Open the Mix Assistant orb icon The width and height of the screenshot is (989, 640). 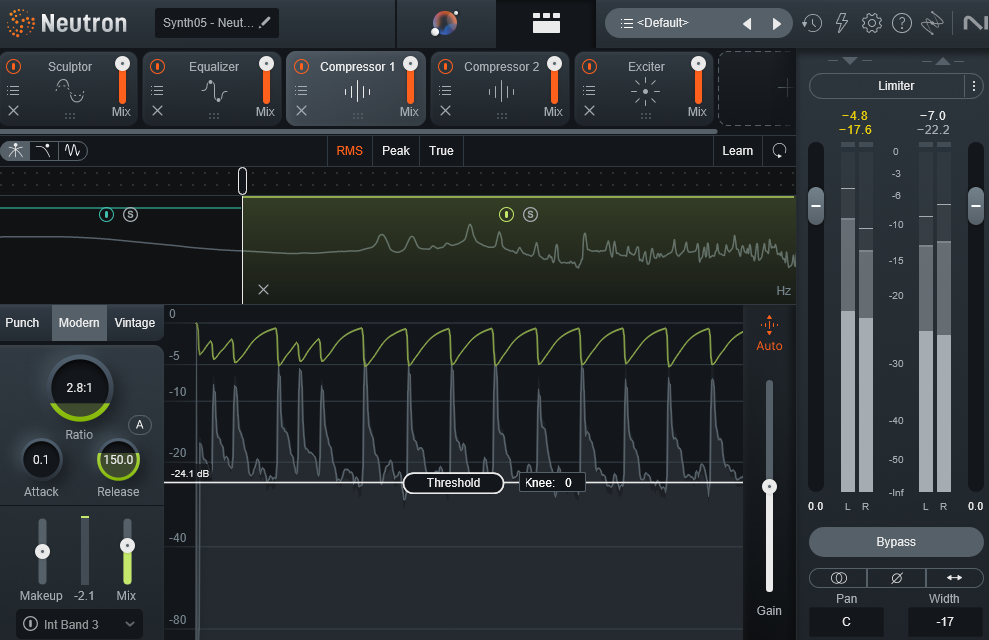(445, 23)
